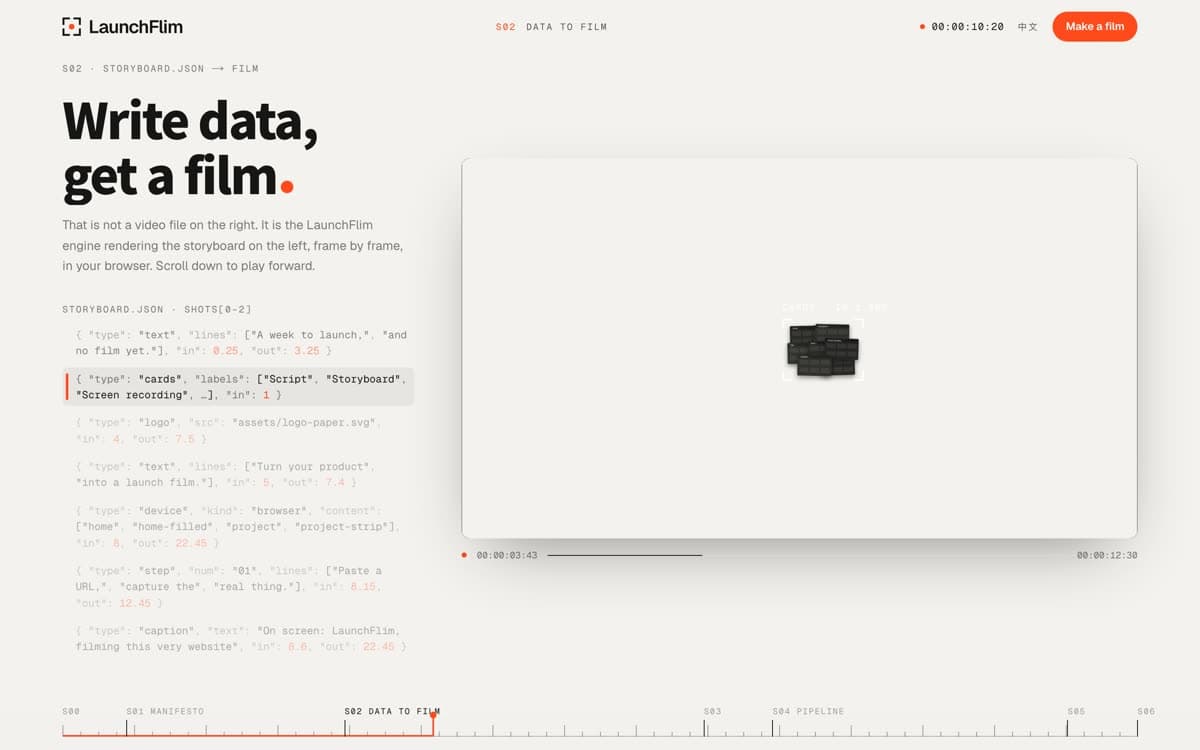Viewport: 1200px width, 750px height.
Task: Click the 00:00:12:30 preview total duration
Action: click(1107, 555)
